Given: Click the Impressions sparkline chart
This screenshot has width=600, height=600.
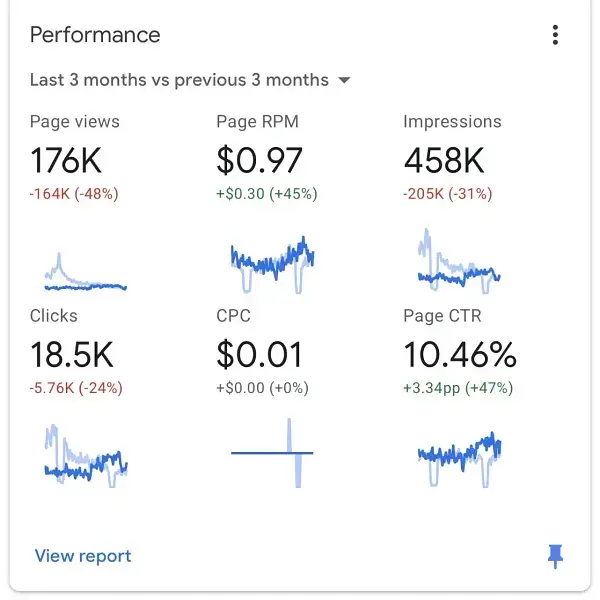Looking at the screenshot, I should (457, 262).
